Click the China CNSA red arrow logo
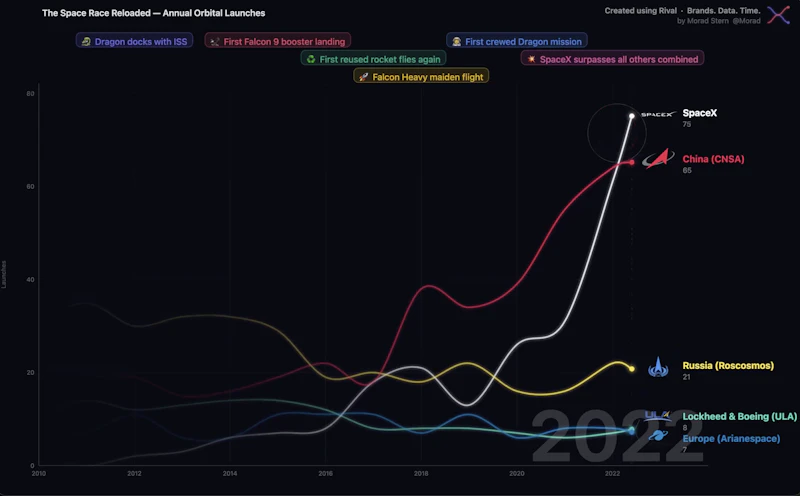 pos(658,159)
